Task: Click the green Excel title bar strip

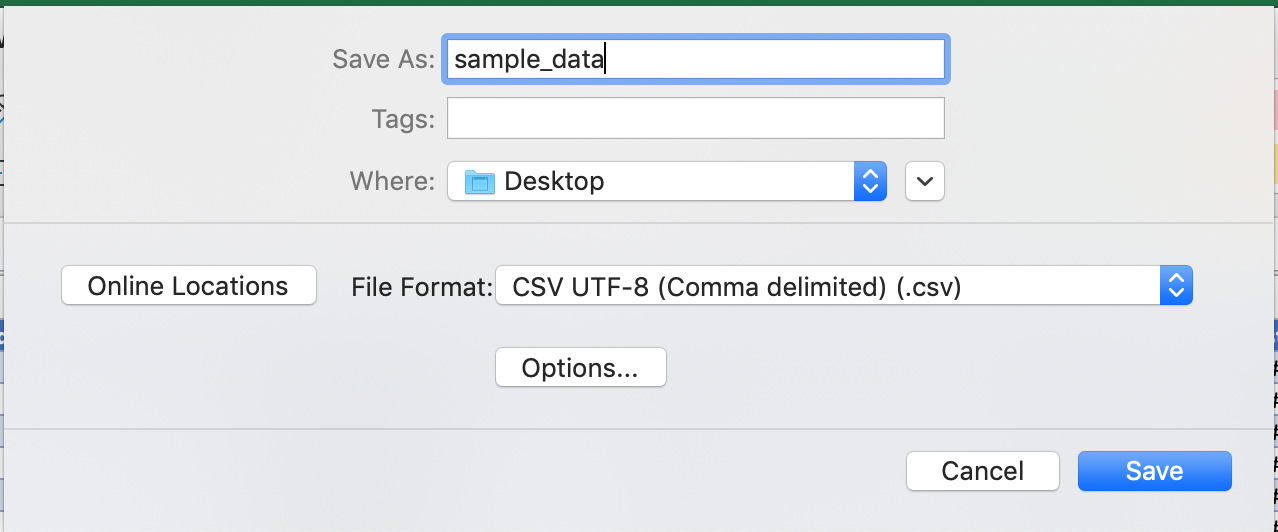Action: [639, 3]
